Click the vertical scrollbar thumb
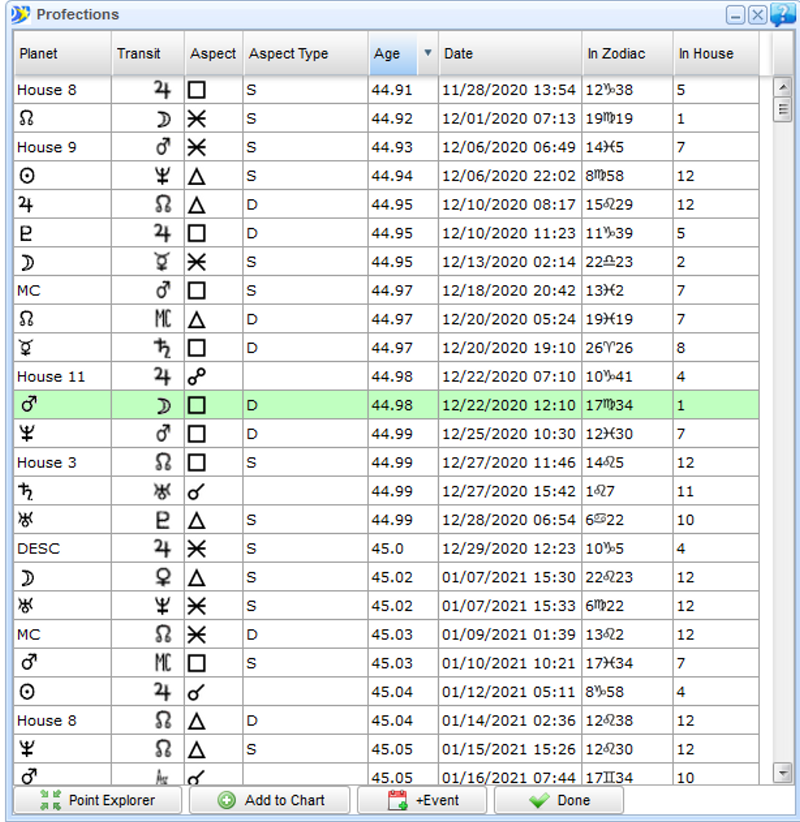The image size is (800, 822). (783, 109)
